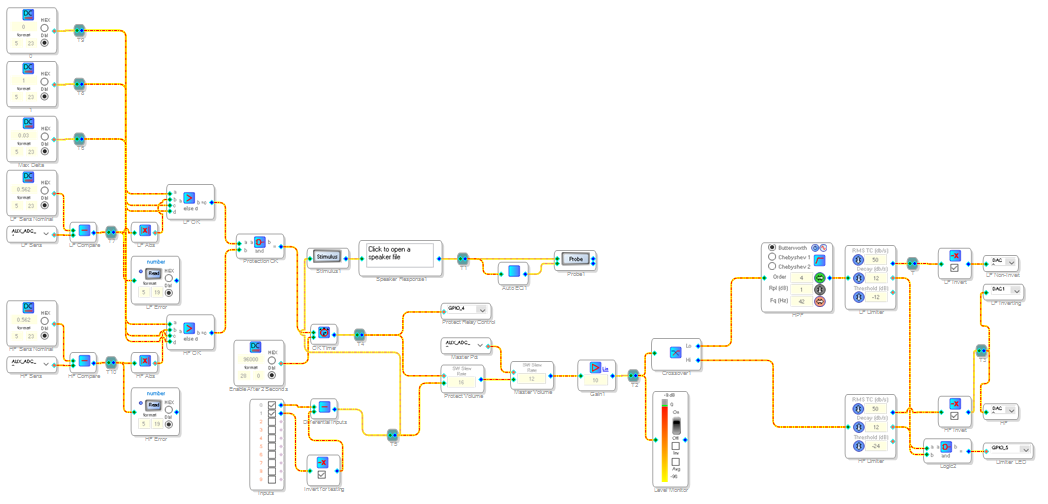This screenshot has height=504, width=1048.
Task: Click the Protection OK AND gate icon
Action: (x=261, y=242)
